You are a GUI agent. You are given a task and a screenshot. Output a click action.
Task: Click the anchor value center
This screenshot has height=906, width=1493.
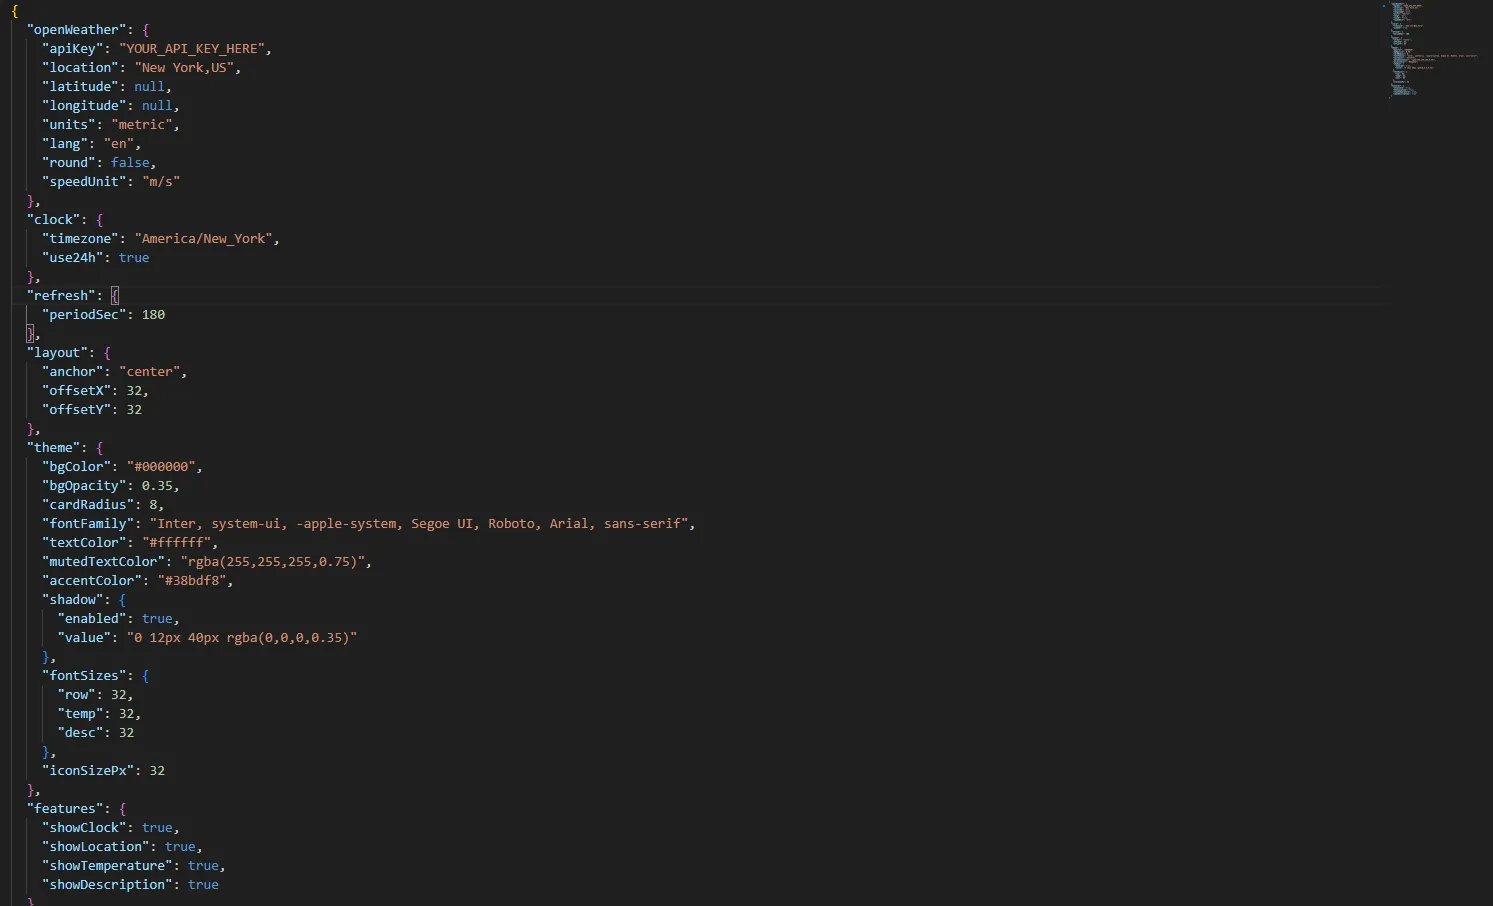pyautogui.click(x=149, y=371)
